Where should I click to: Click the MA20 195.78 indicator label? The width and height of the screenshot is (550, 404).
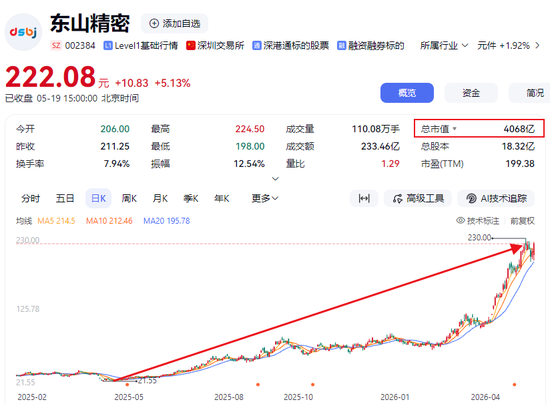pyautogui.click(x=167, y=221)
